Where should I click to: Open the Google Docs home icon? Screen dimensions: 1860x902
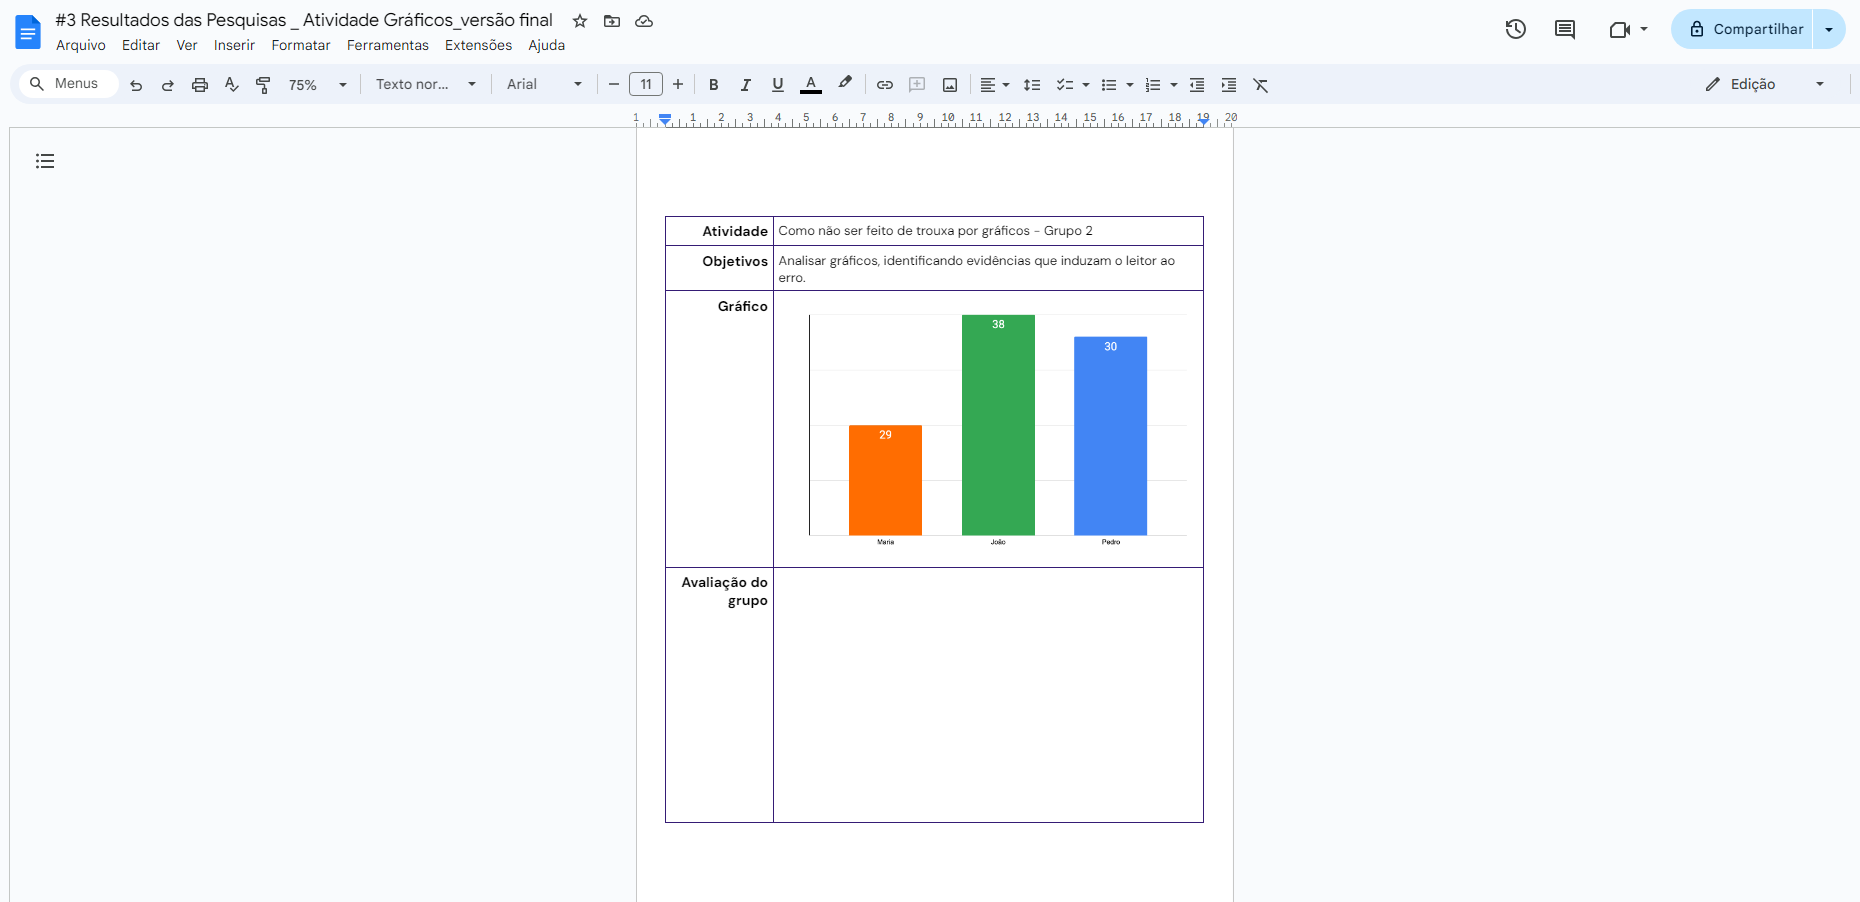tap(28, 32)
